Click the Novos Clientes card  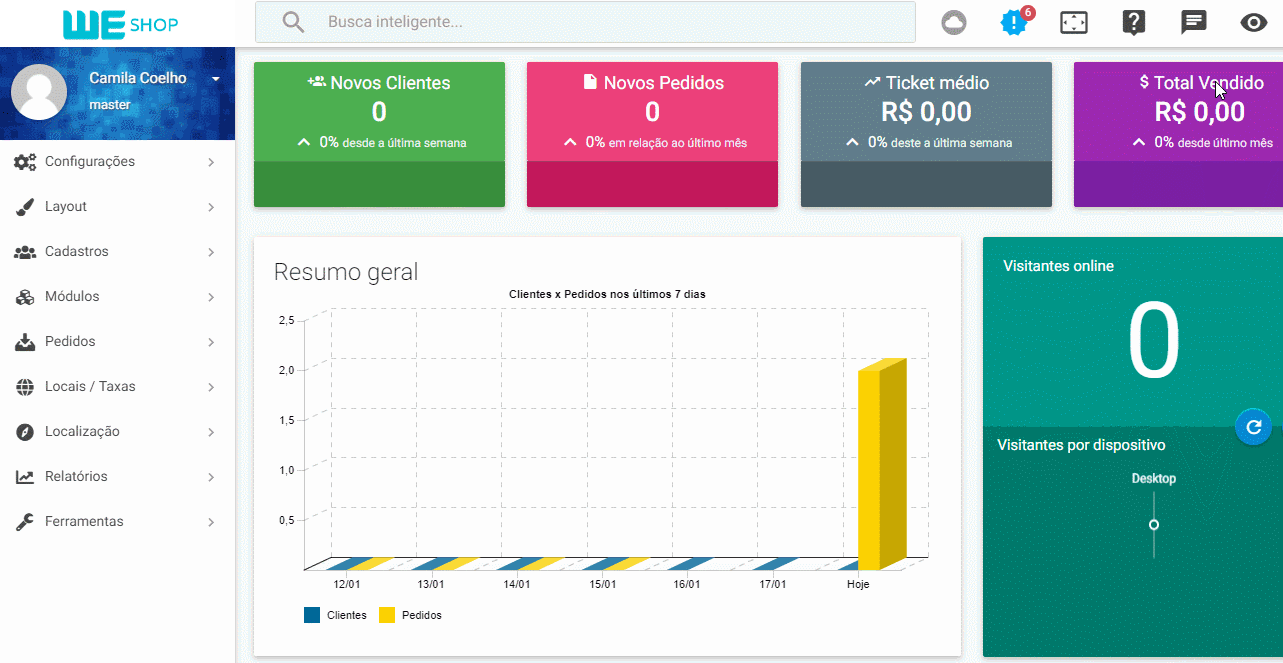click(x=379, y=112)
